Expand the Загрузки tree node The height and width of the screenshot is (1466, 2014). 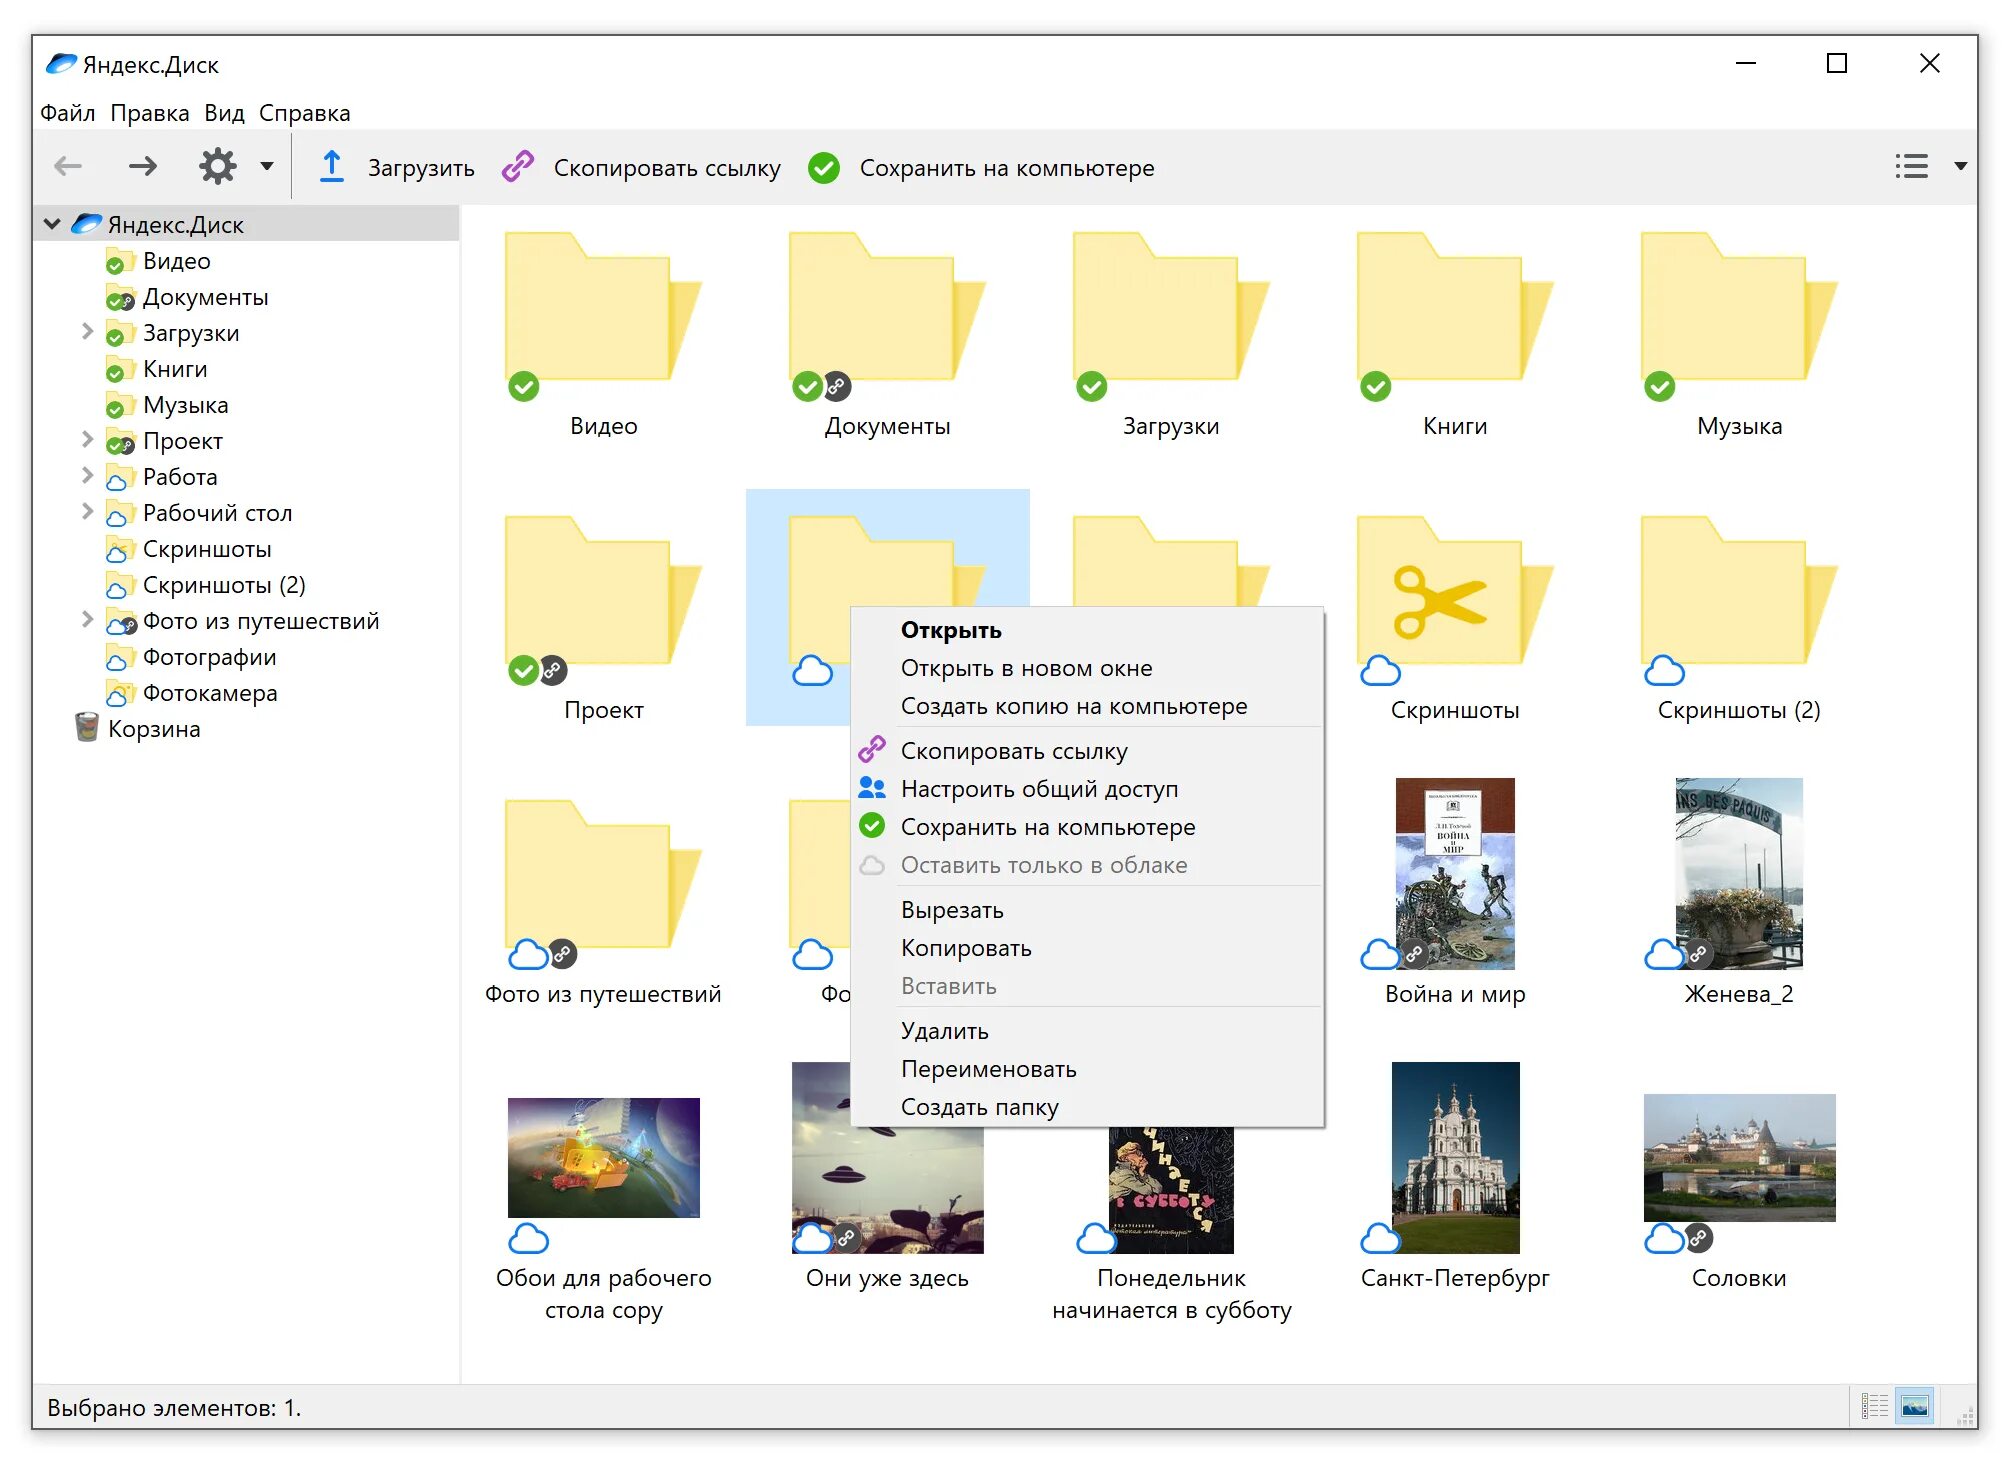coord(87,332)
